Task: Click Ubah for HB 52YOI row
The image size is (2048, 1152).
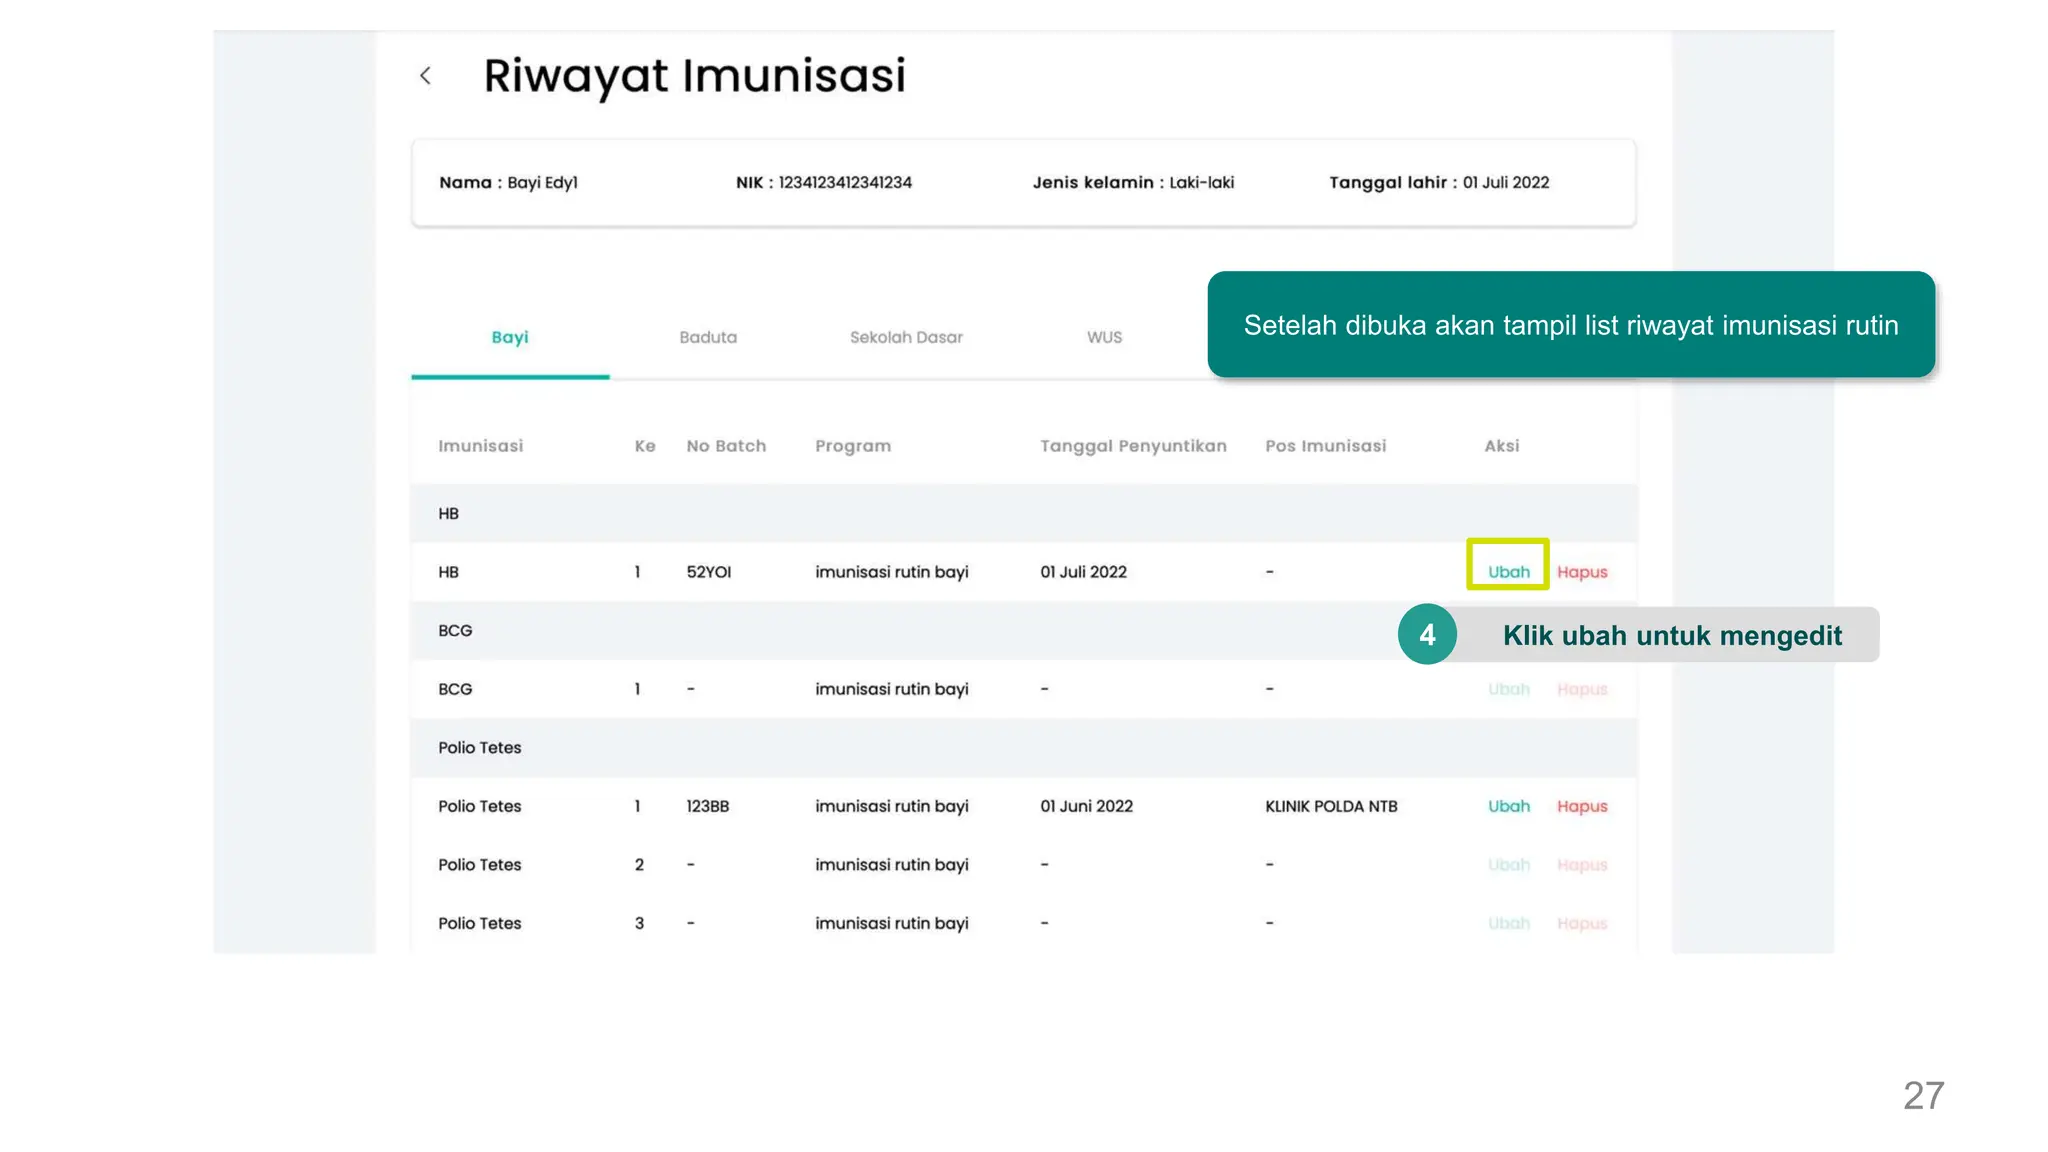Action: [x=1508, y=572]
